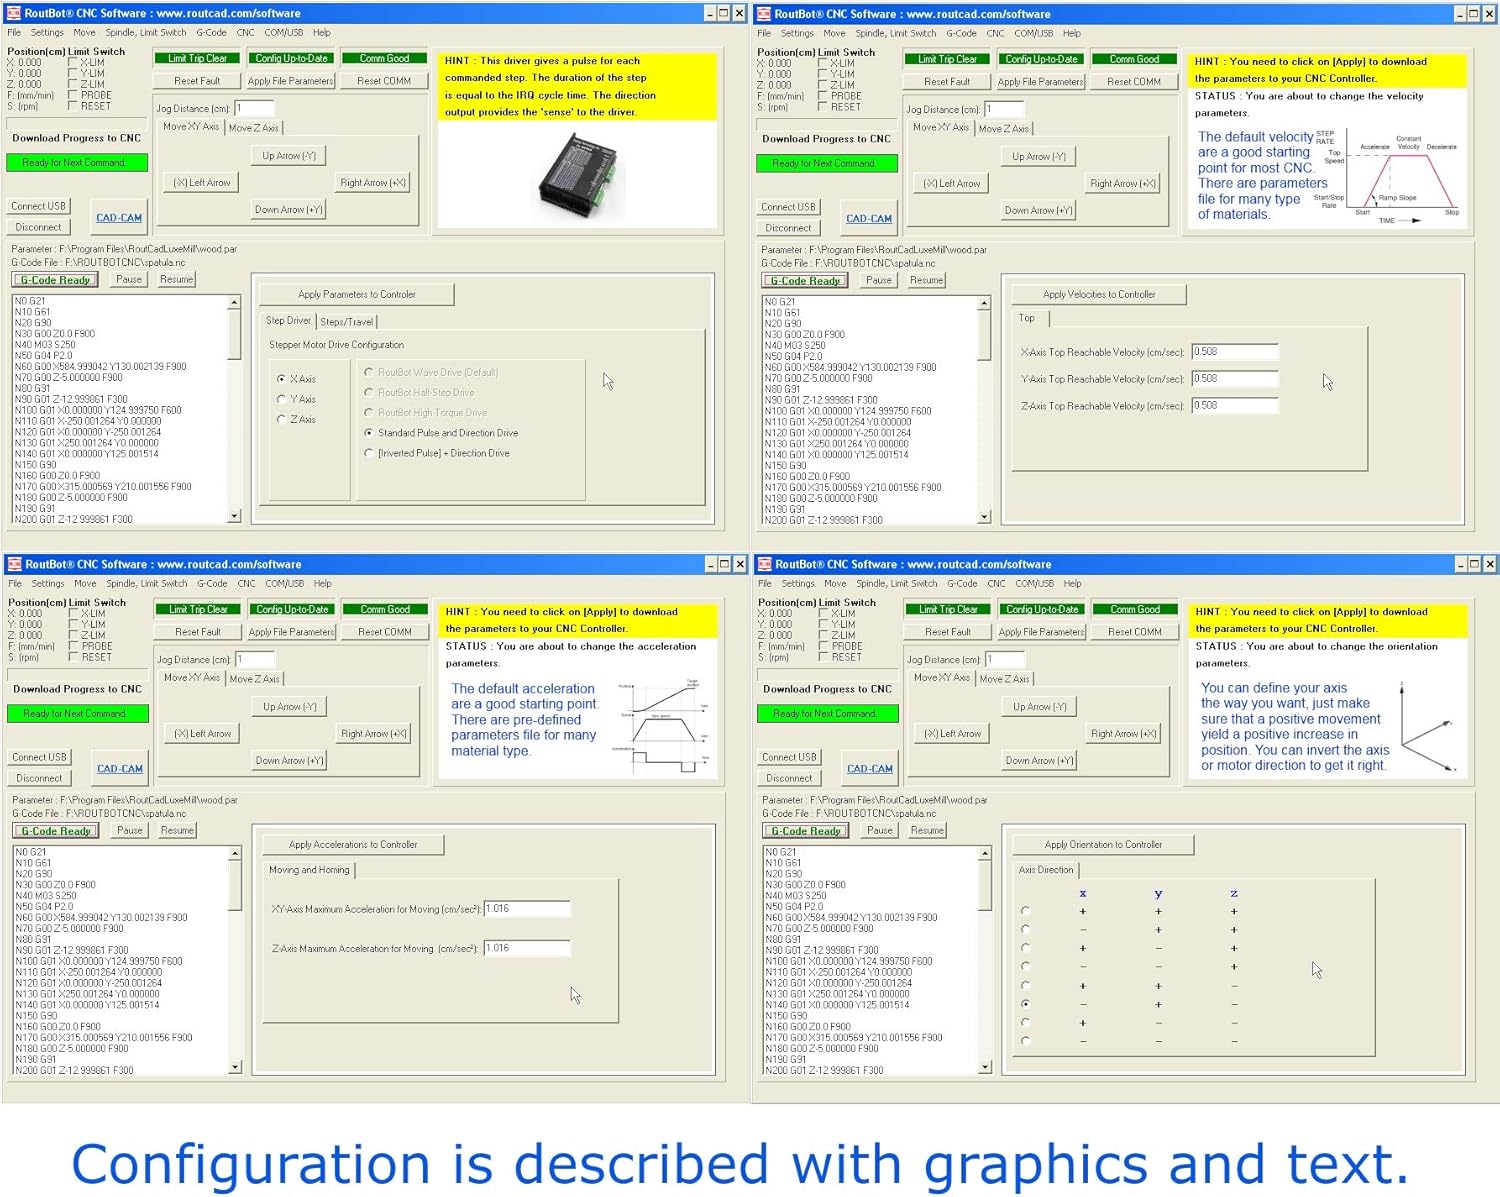
Task: Select the Standard Pulse and Direction Drive option
Action: [369, 433]
